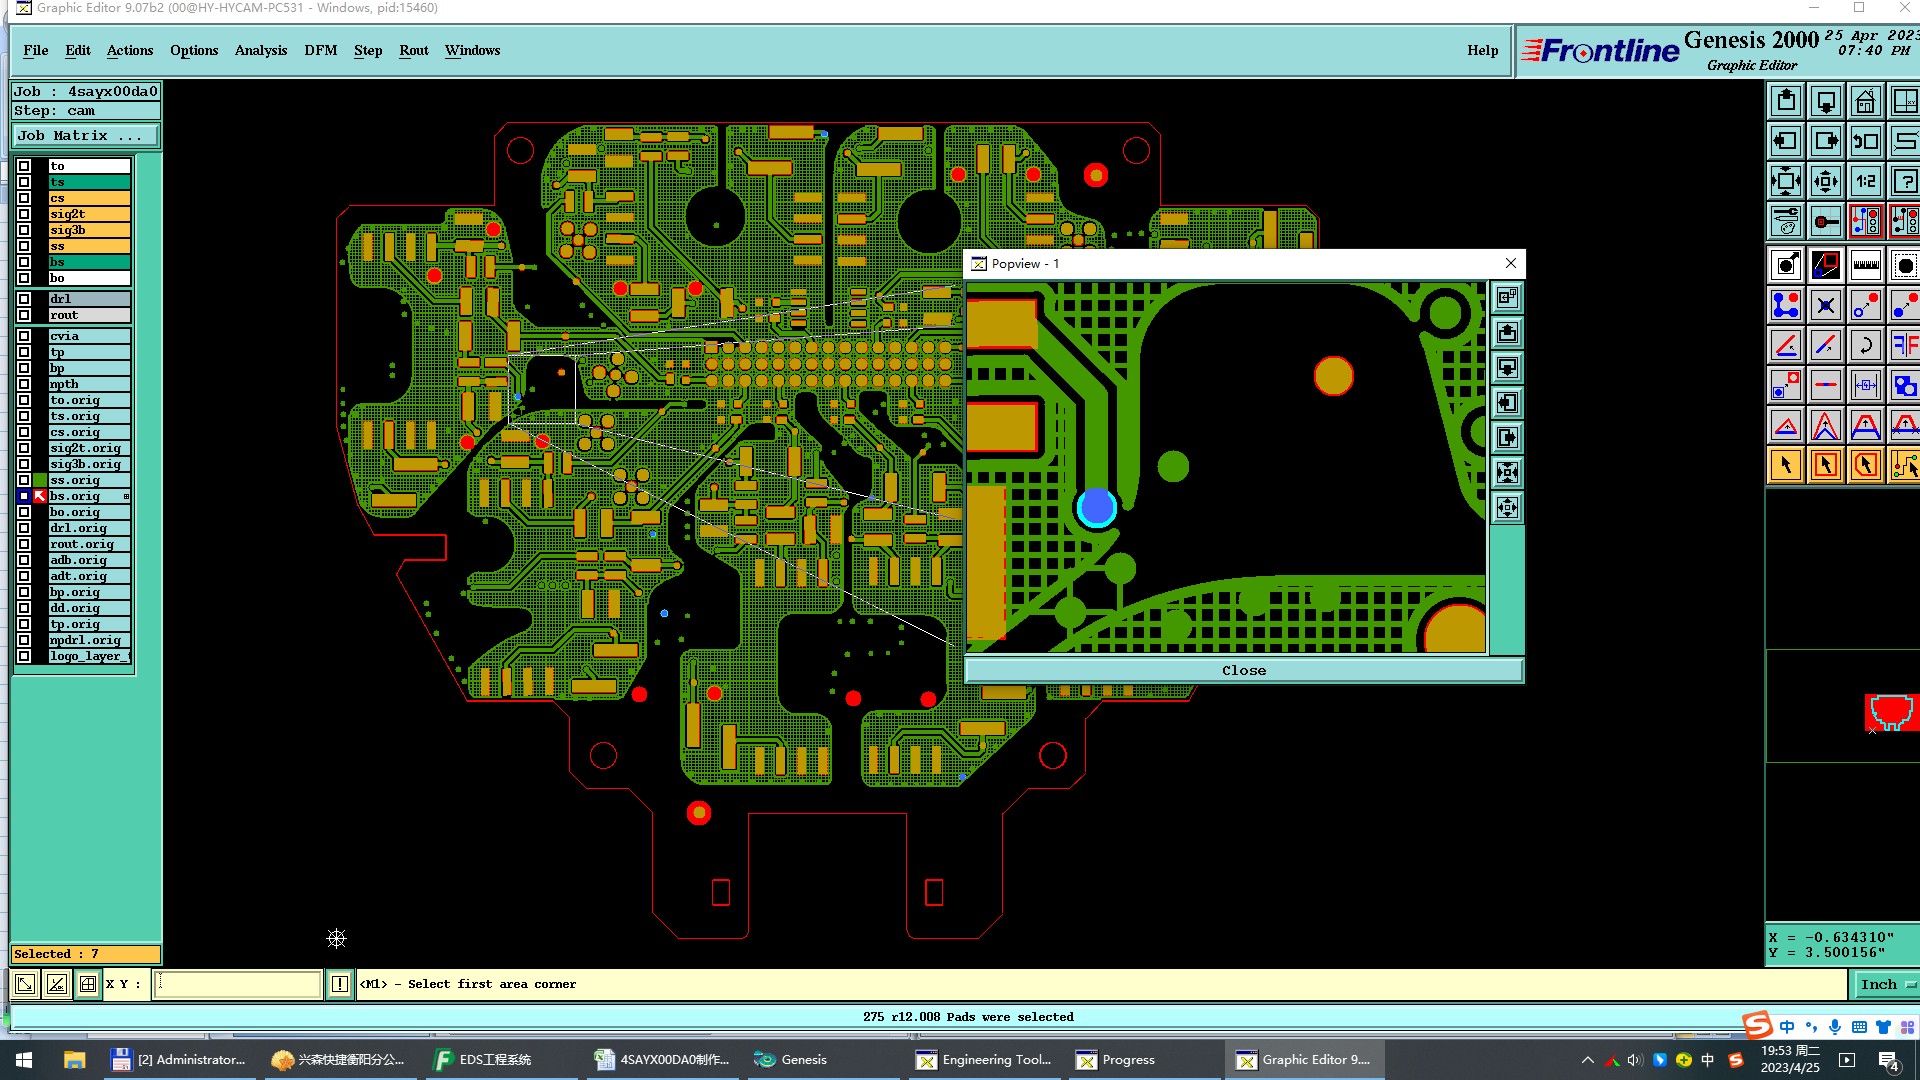Open the DFM menu
The image size is (1920, 1080).
pyautogui.click(x=321, y=50)
